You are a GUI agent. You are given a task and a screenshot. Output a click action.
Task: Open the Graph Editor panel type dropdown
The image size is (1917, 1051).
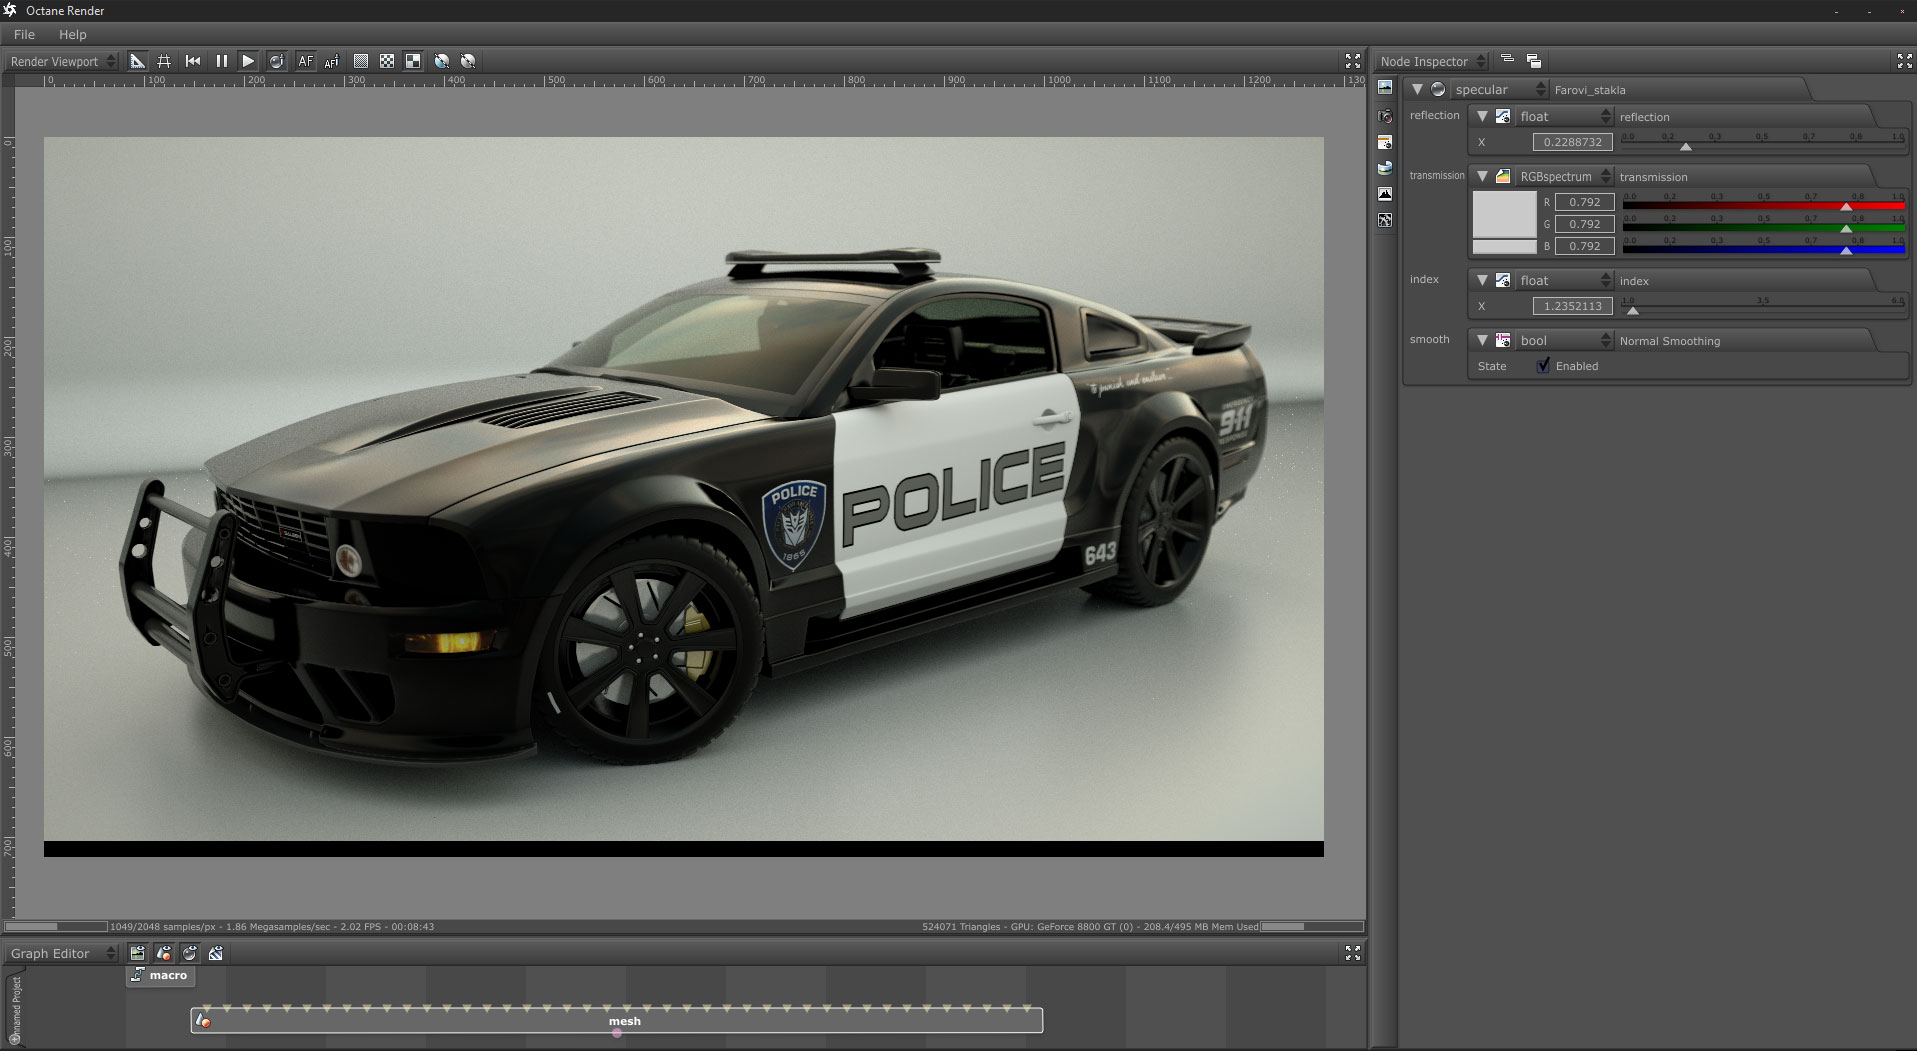point(62,953)
